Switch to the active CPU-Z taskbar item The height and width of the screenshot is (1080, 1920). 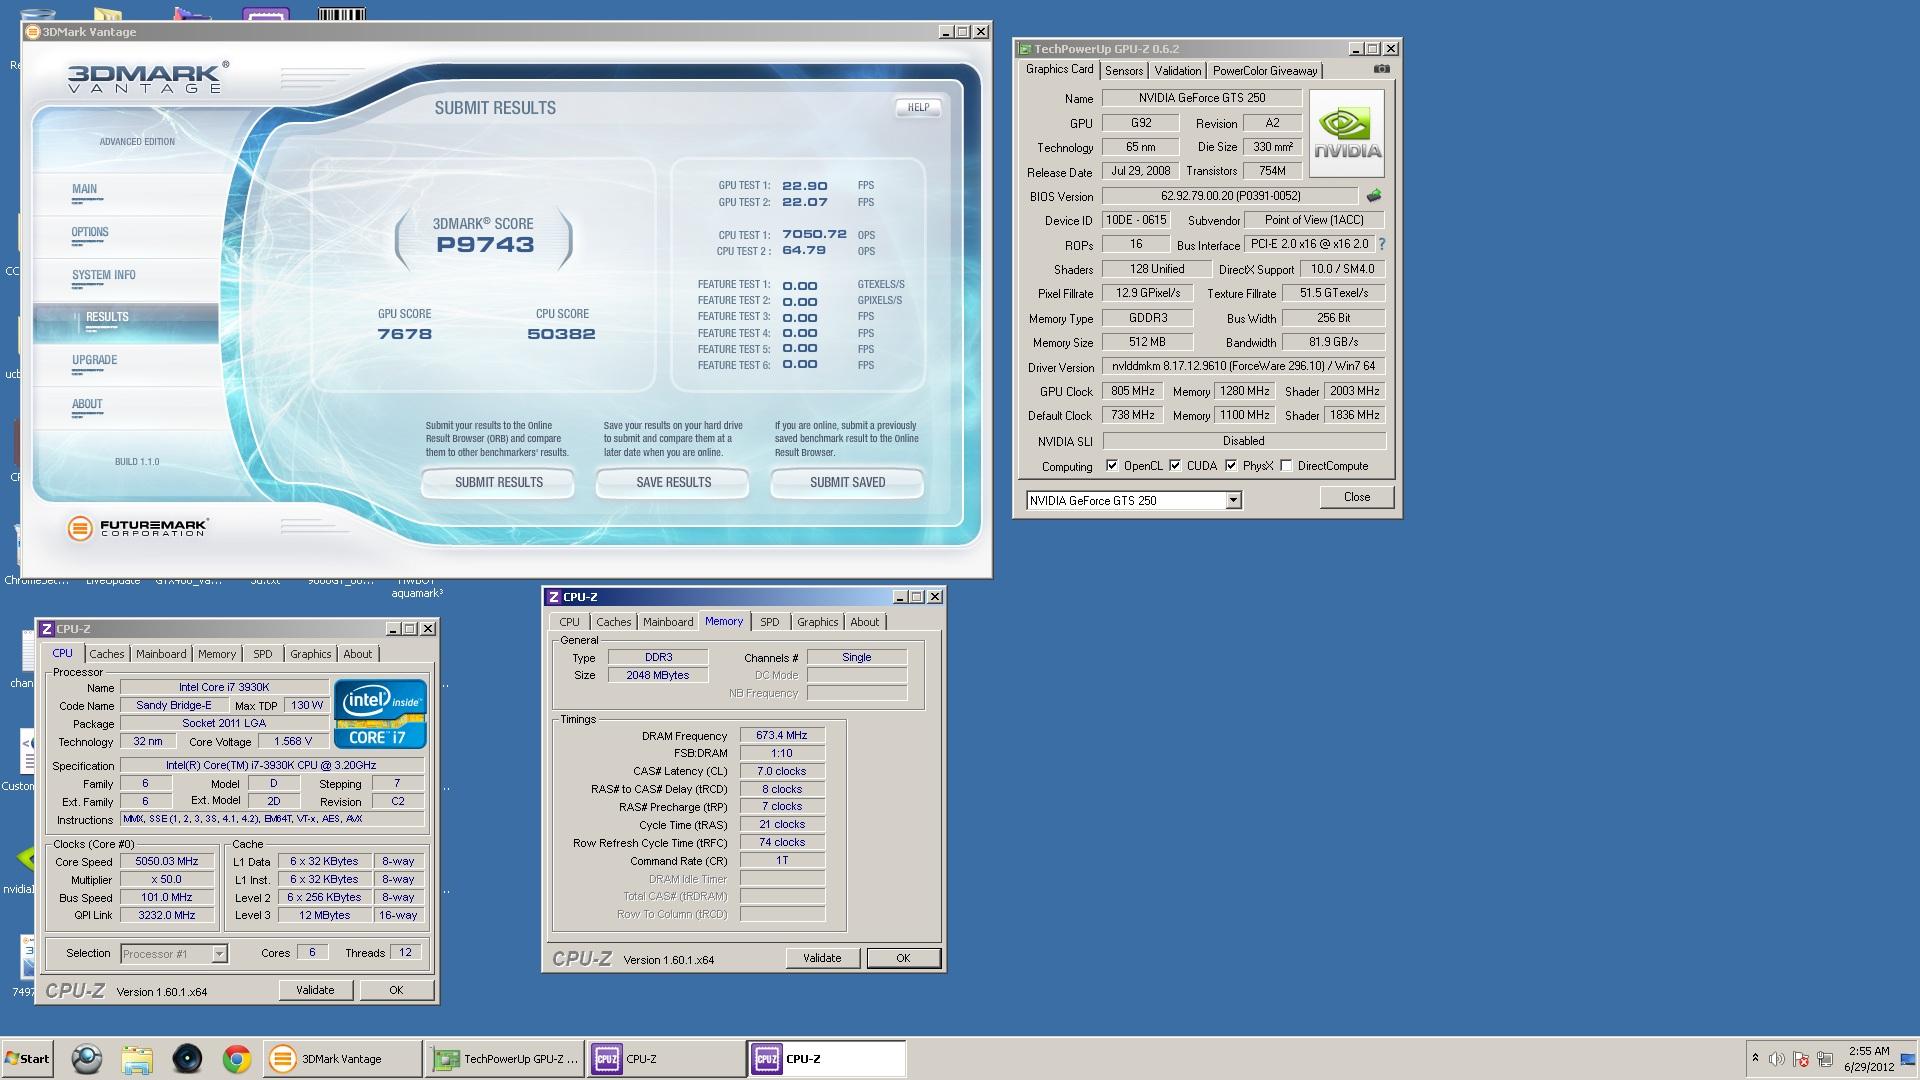pos(827,1059)
